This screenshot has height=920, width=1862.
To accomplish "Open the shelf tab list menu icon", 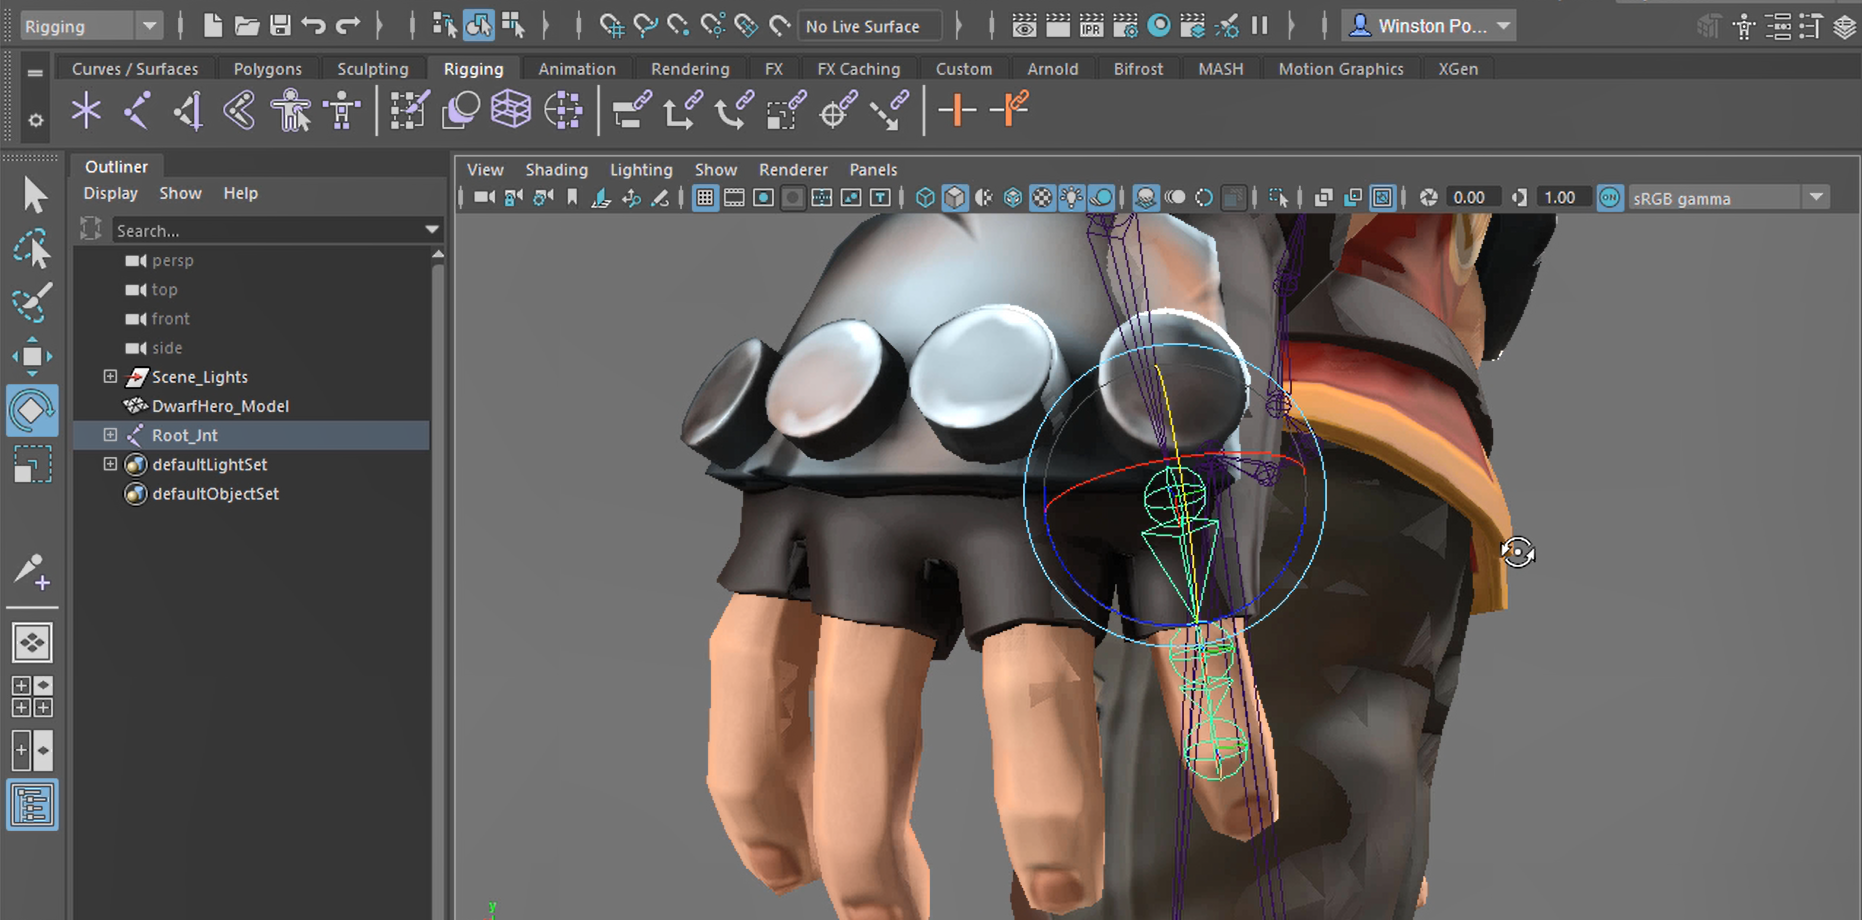I will pyautogui.click(x=35, y=72).
